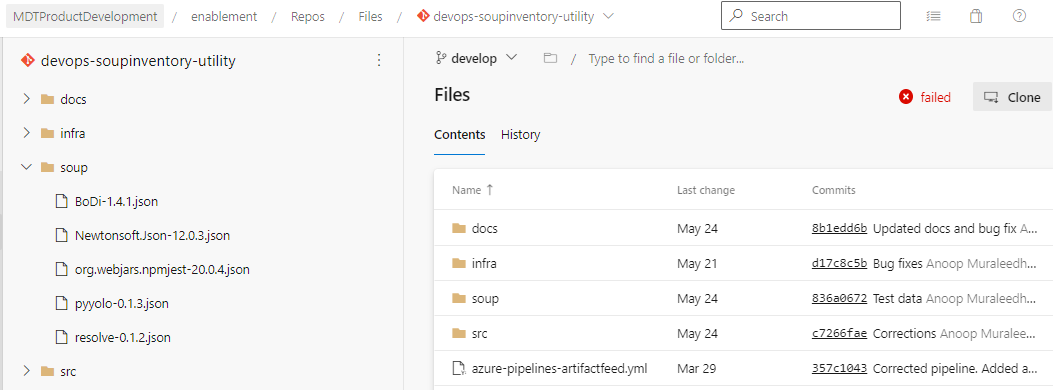Select org.webjars.npmjest-20.0.4.json in tree
This screenshot has height=390, width=1053.
(163, 269)
